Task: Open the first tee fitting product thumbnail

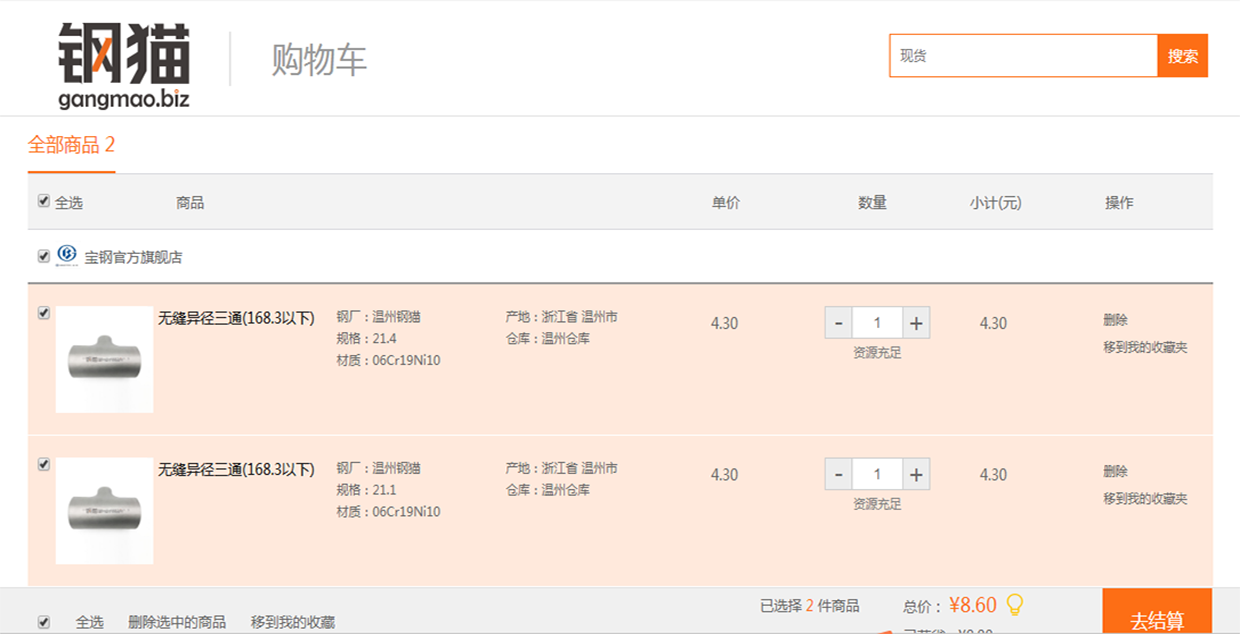Action: [x=105, y=360]
